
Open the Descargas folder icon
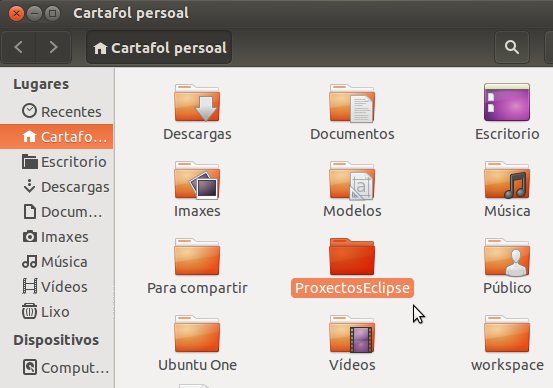[197, 103]
